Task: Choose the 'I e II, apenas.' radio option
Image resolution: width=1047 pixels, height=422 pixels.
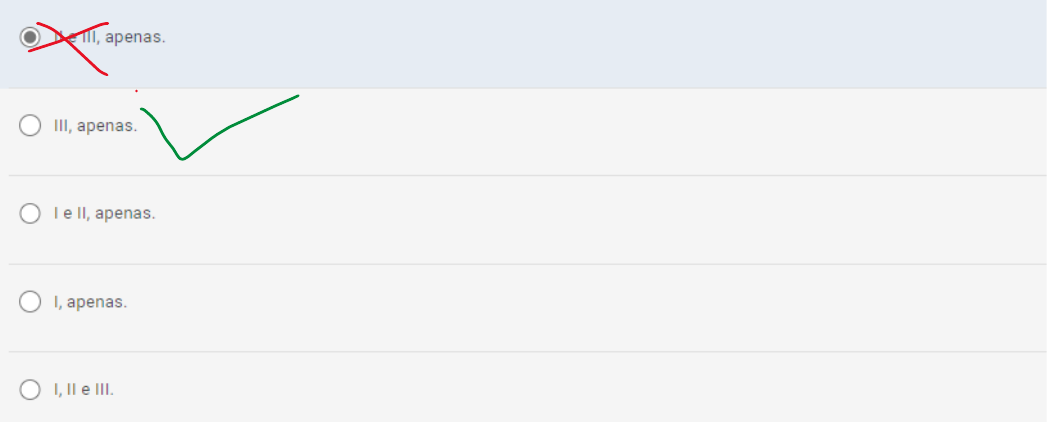Action: point(30,213)
